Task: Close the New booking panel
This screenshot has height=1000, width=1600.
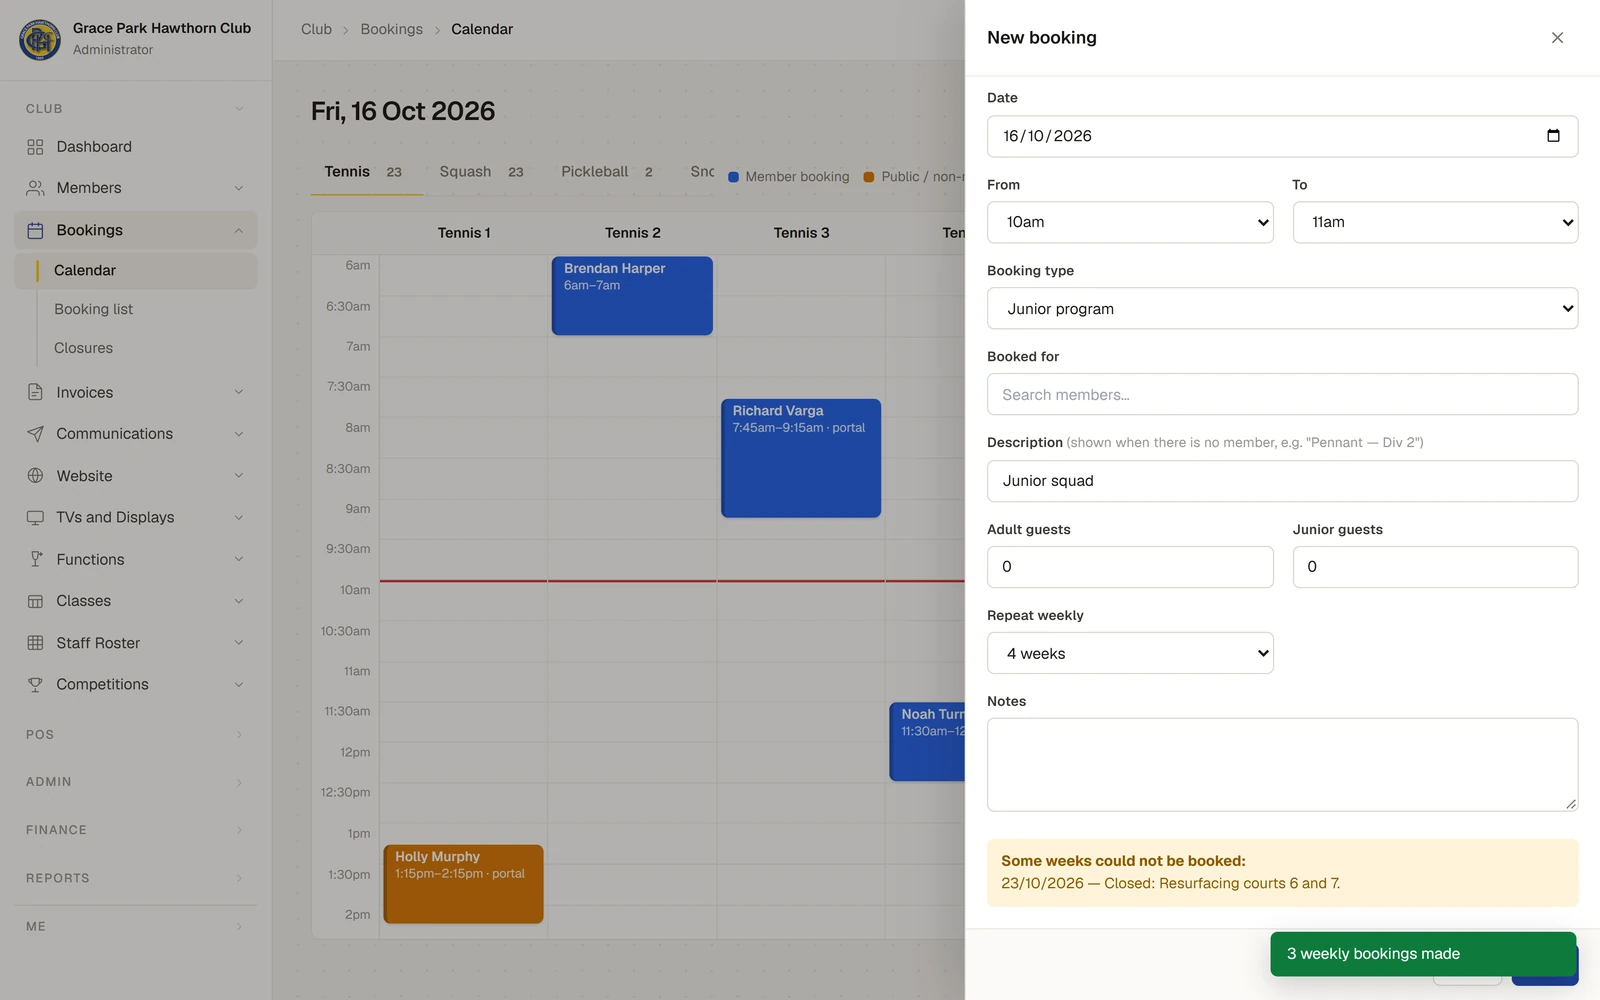Action: coord(1557,38)
